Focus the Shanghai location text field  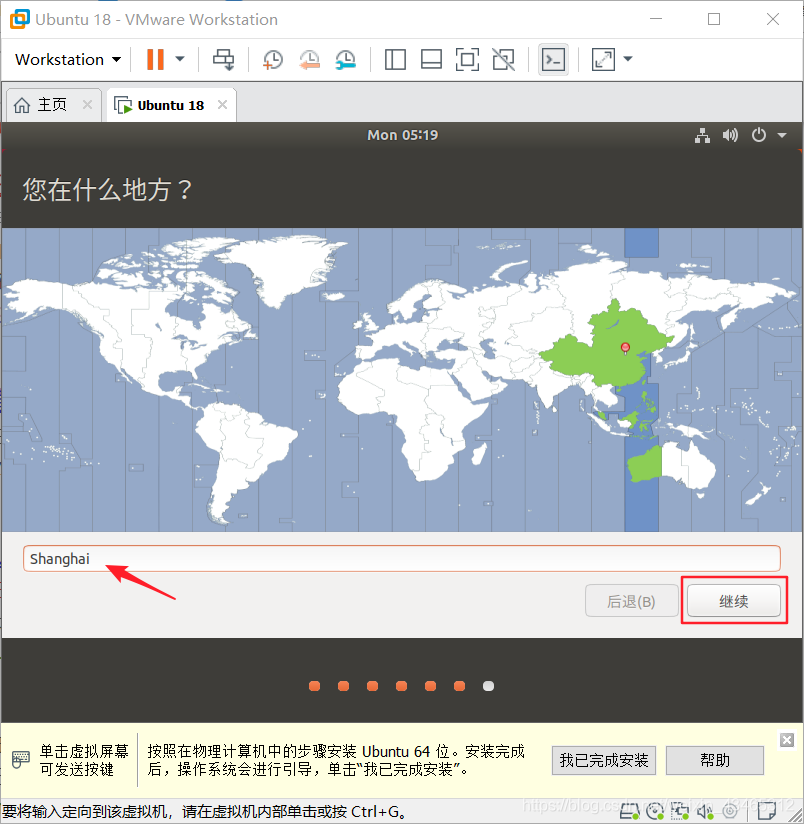[401, 558]
